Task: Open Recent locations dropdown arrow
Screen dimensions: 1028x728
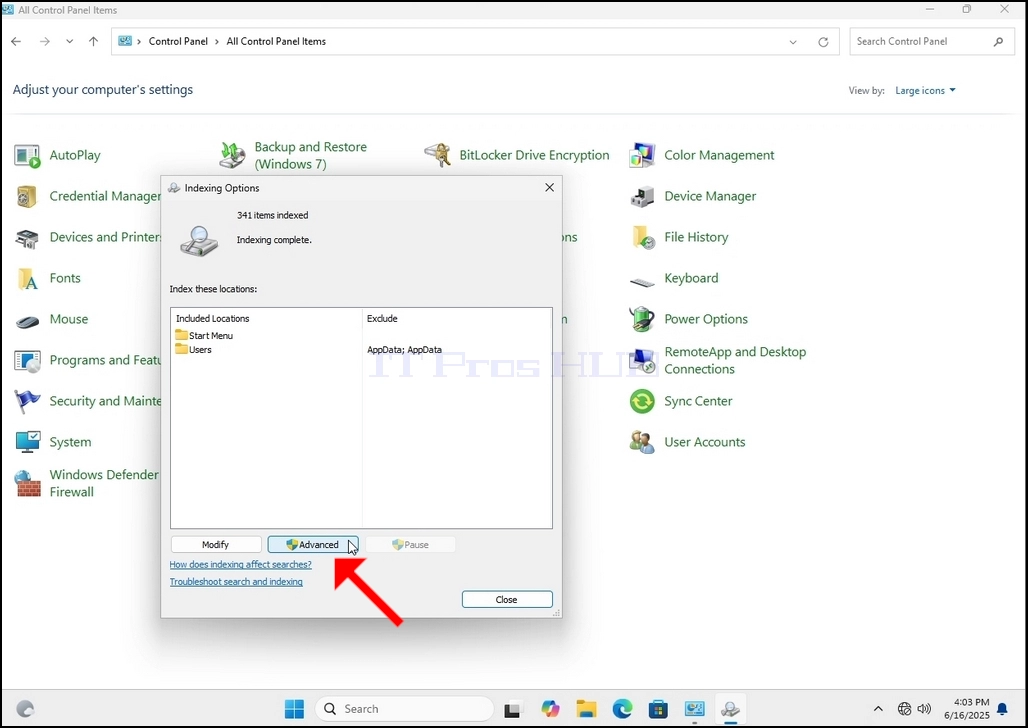Action: [69, 41]
